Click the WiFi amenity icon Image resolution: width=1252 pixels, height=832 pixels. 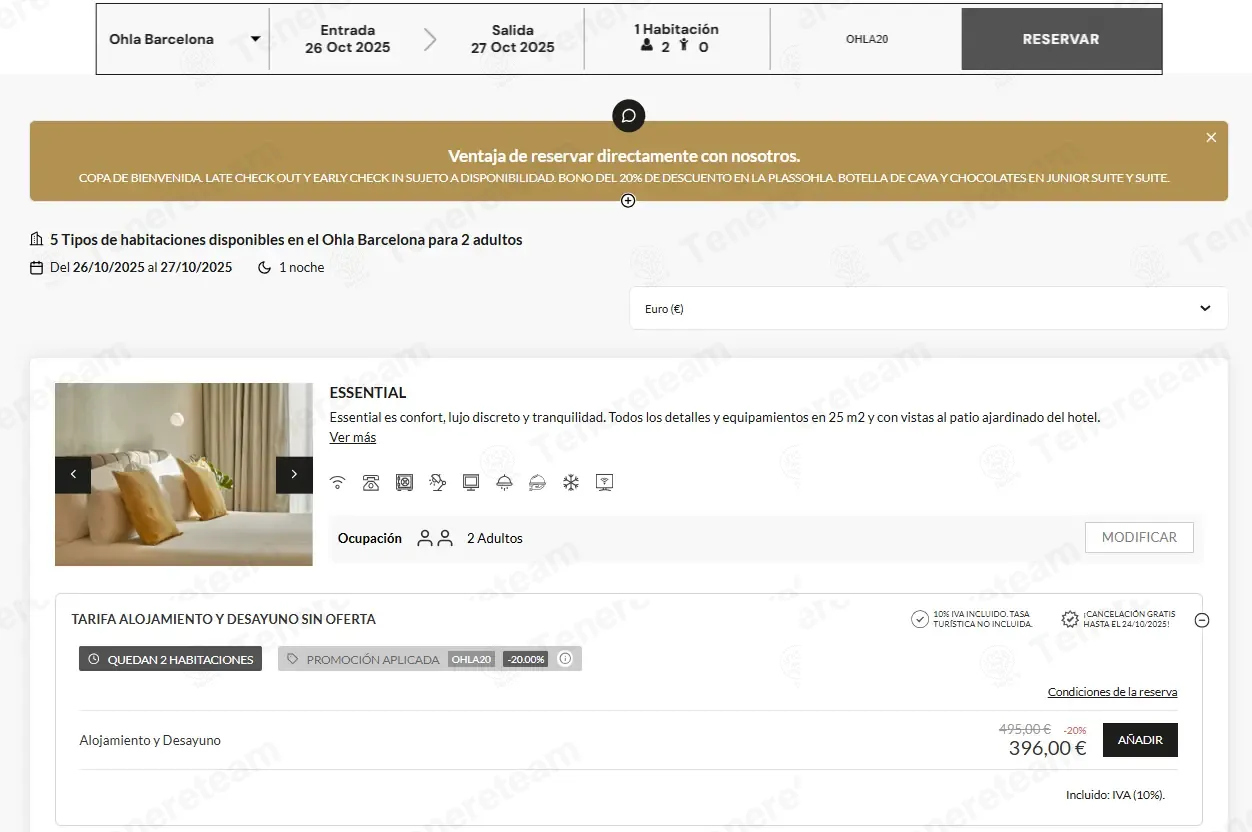click(x=338, y=483)
